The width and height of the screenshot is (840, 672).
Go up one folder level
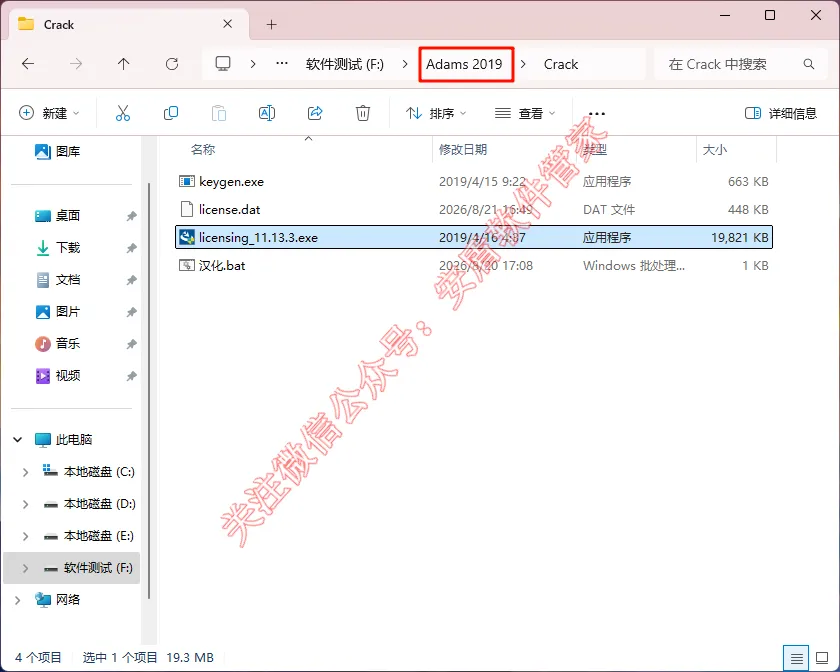point(123,64)
